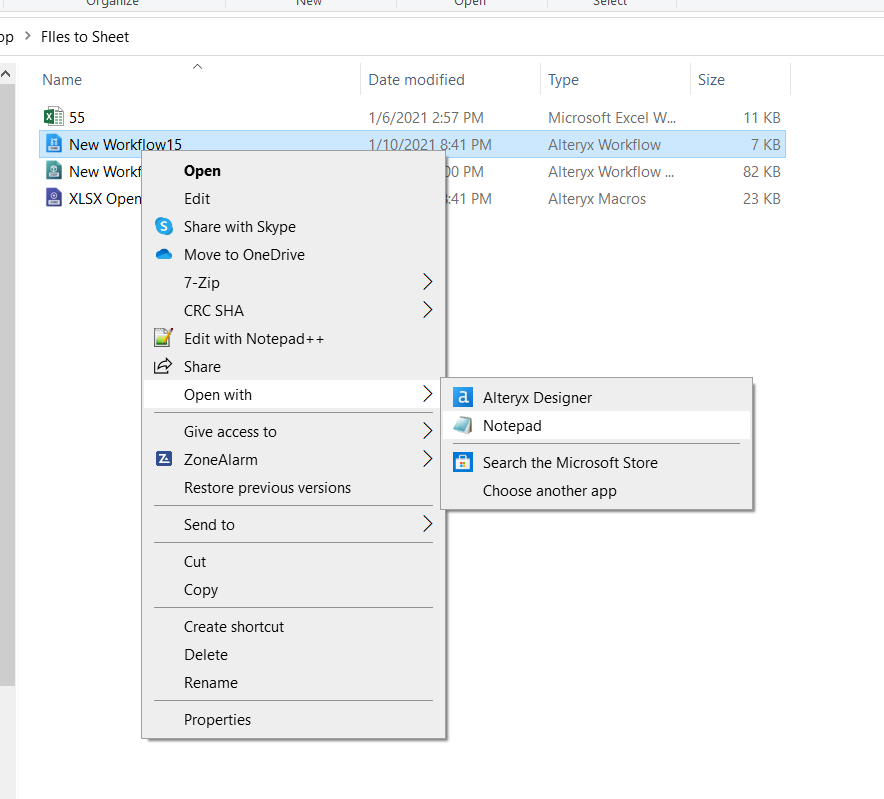The width and height of the screenshot is (884, 799).
Task: Click the ZoneAlarm icon
Action: click(x=163, y=459)
